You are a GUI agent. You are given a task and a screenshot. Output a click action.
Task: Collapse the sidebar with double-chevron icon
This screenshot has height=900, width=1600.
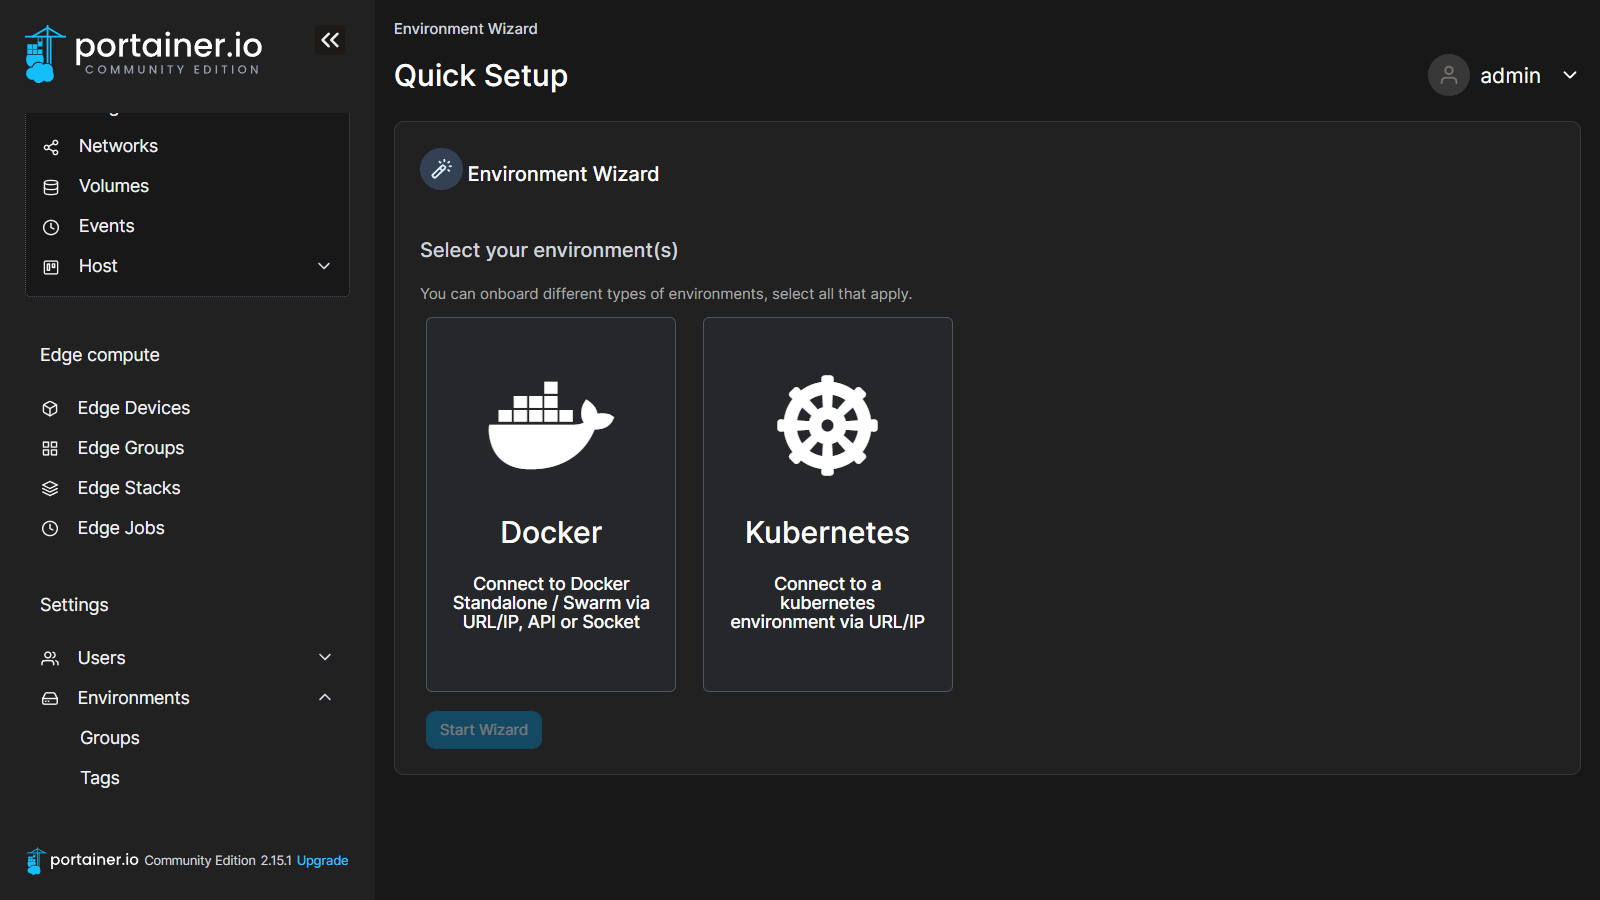330,40
